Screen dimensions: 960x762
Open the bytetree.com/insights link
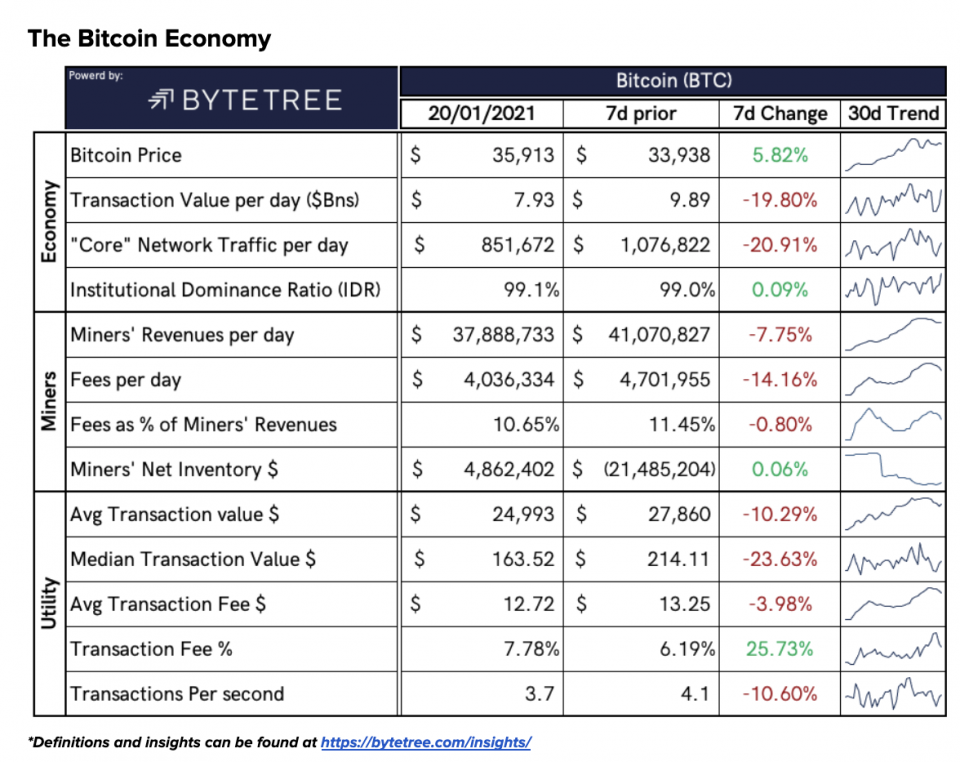tap(425, 742)
